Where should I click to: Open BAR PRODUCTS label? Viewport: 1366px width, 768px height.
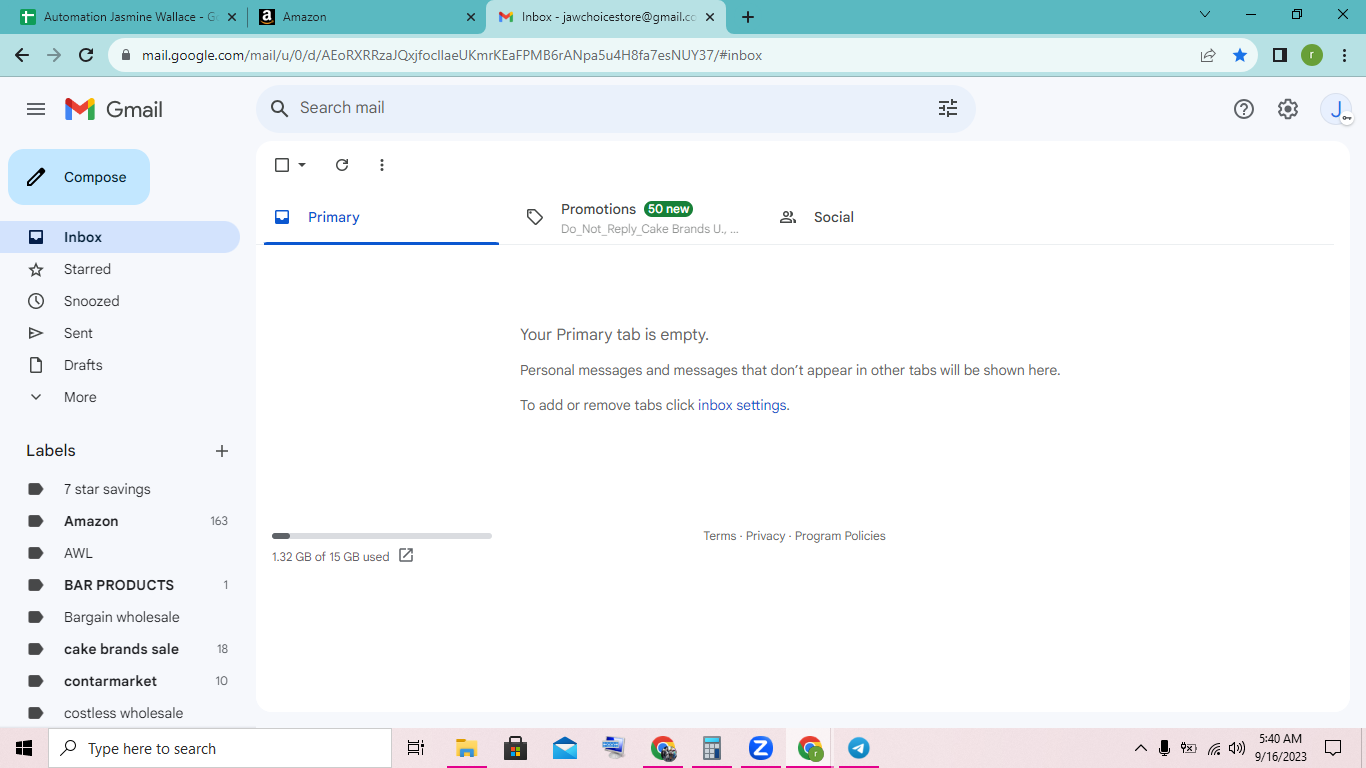coord(120,585)
